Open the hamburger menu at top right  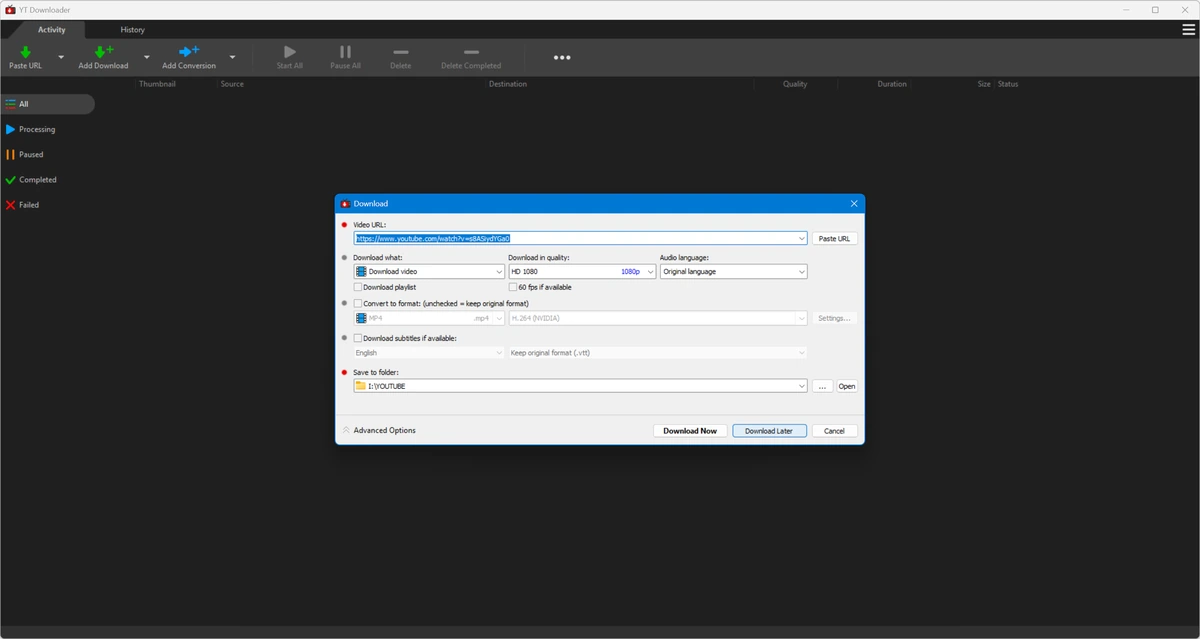1189,29
